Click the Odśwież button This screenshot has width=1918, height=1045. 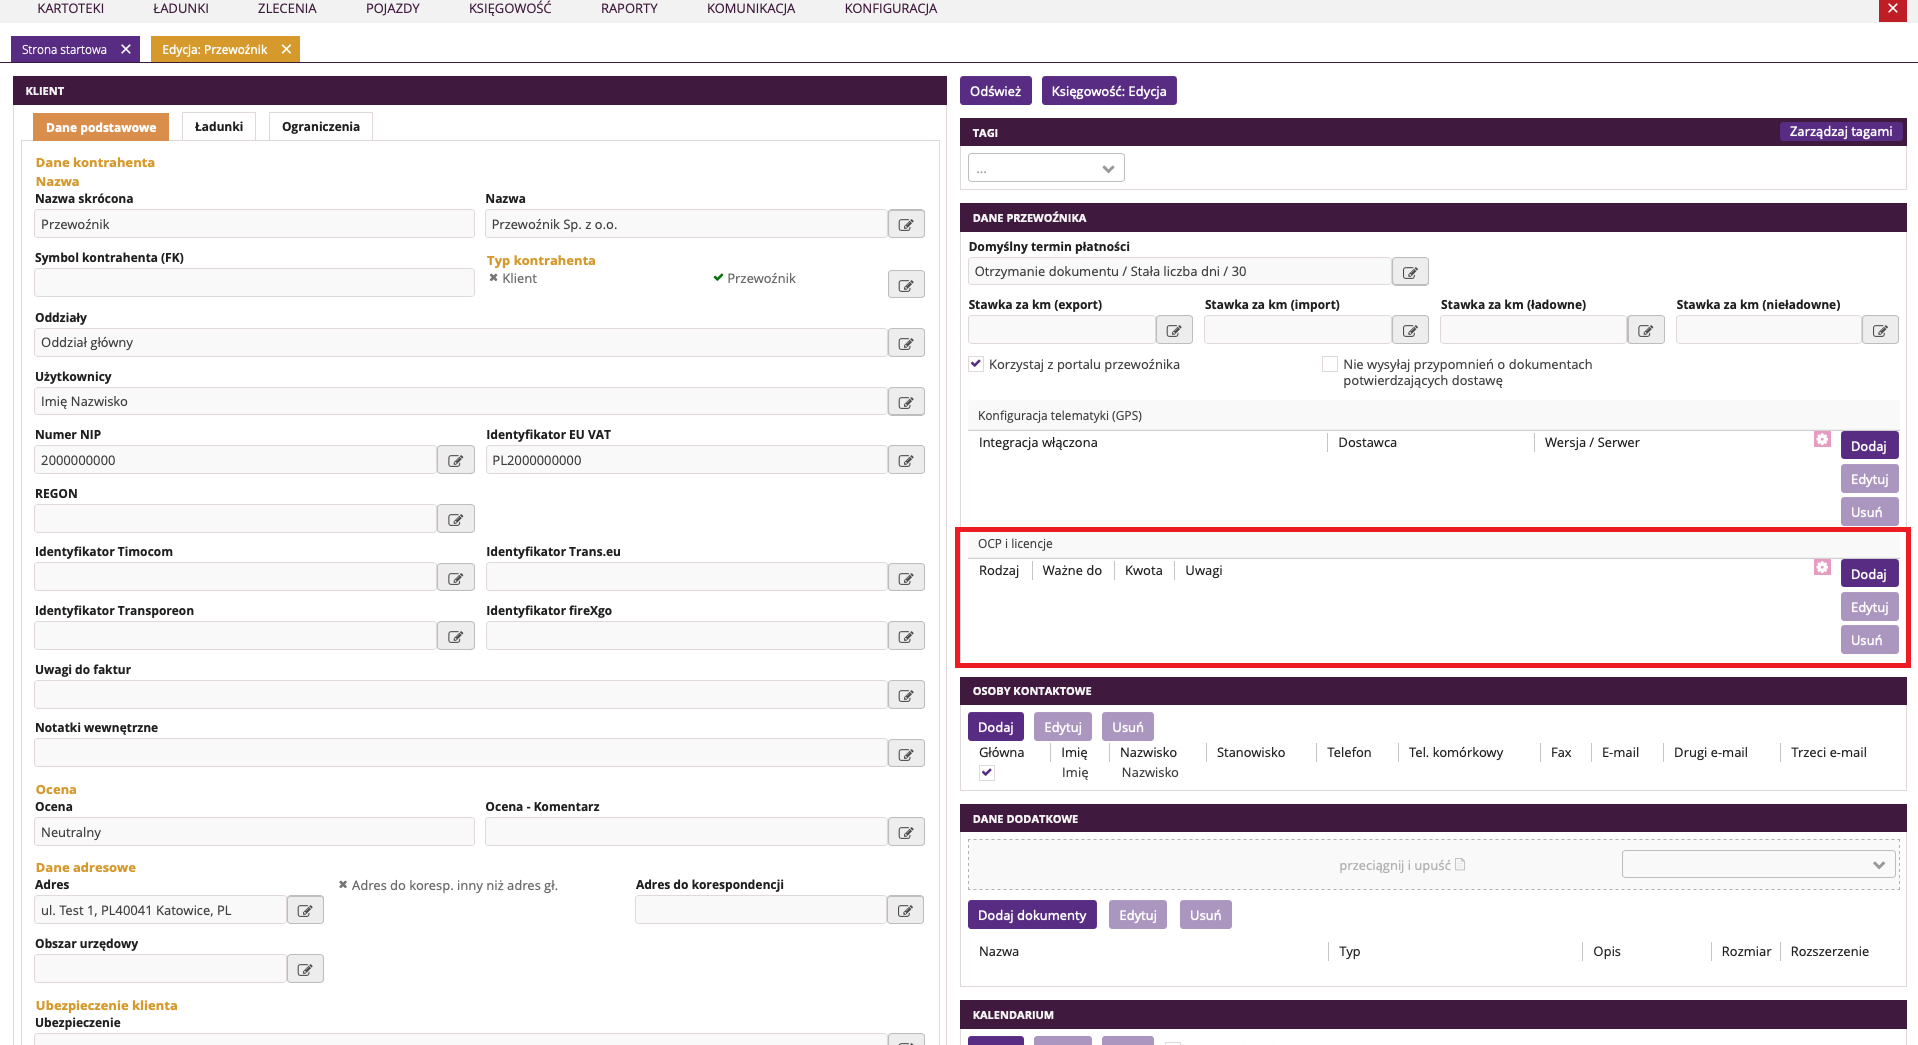pos(995,91)
